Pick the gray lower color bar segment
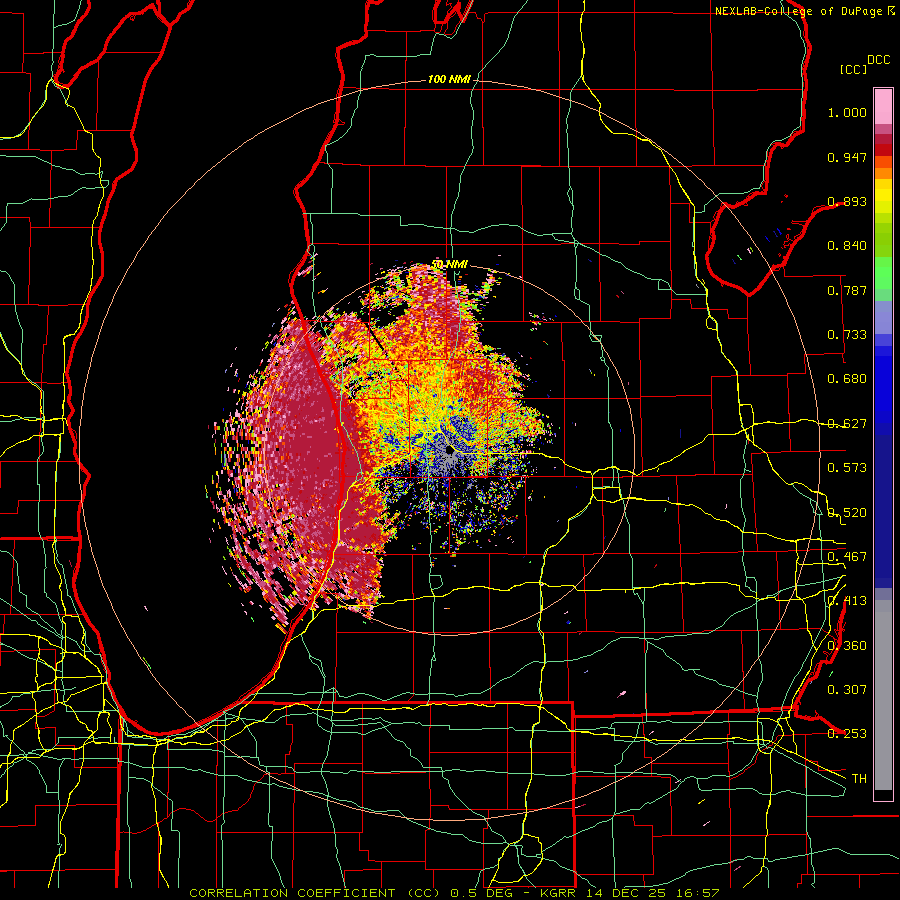The height and width of the screenshot is (900, 900). click(883, 695)
